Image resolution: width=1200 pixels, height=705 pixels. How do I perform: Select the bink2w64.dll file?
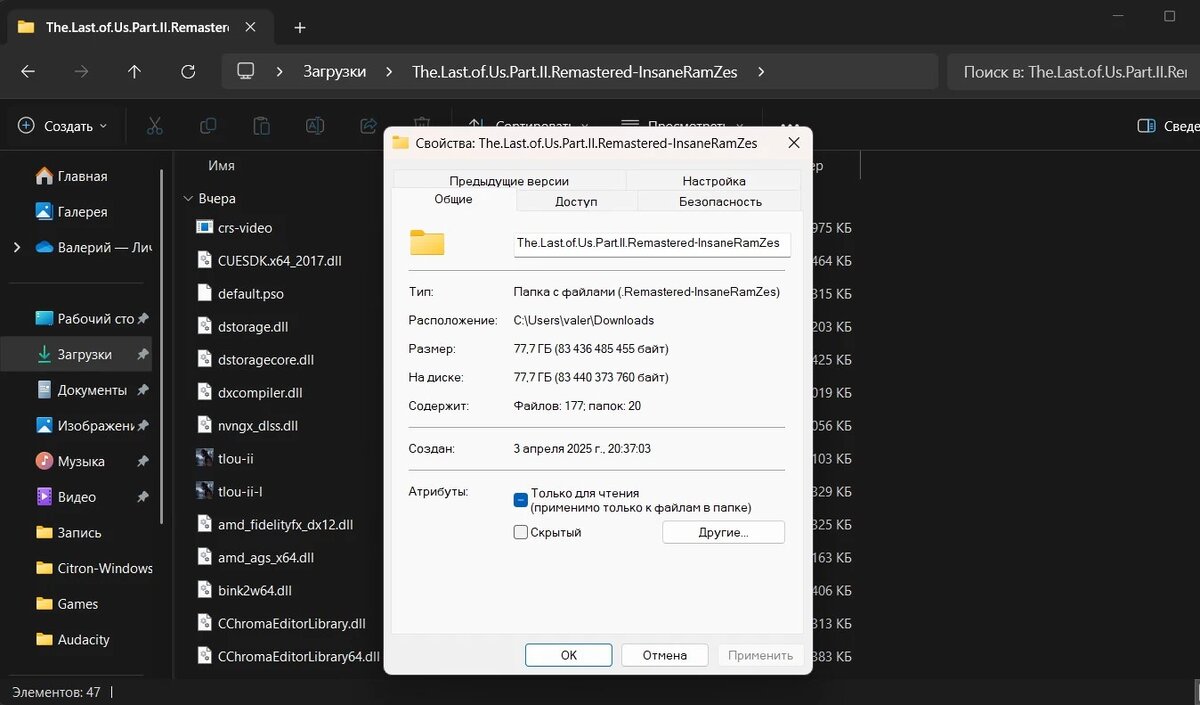tap(243, 591)
